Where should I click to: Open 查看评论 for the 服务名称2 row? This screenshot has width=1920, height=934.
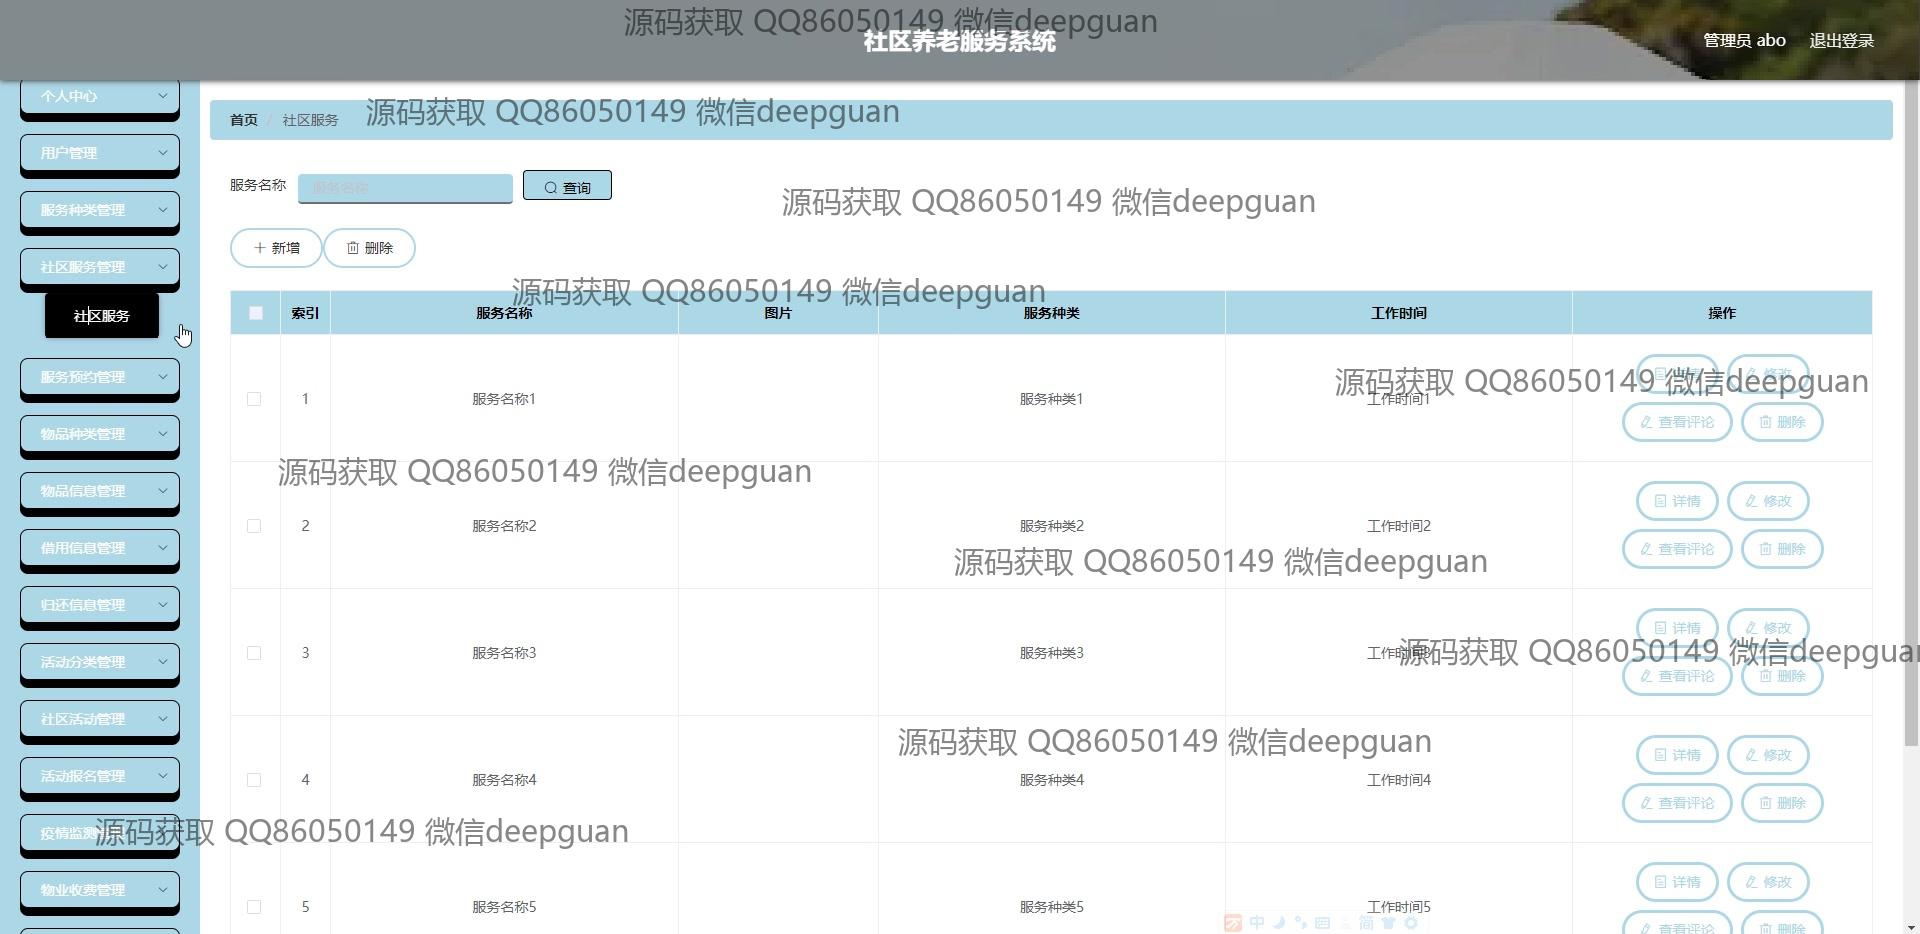pos(1677,549)
